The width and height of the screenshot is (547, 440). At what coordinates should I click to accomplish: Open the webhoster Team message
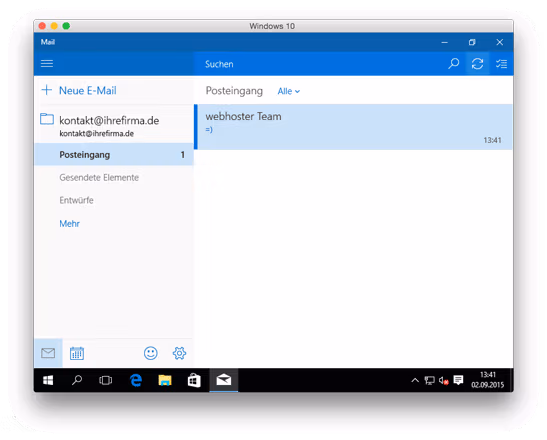[353, 127]
